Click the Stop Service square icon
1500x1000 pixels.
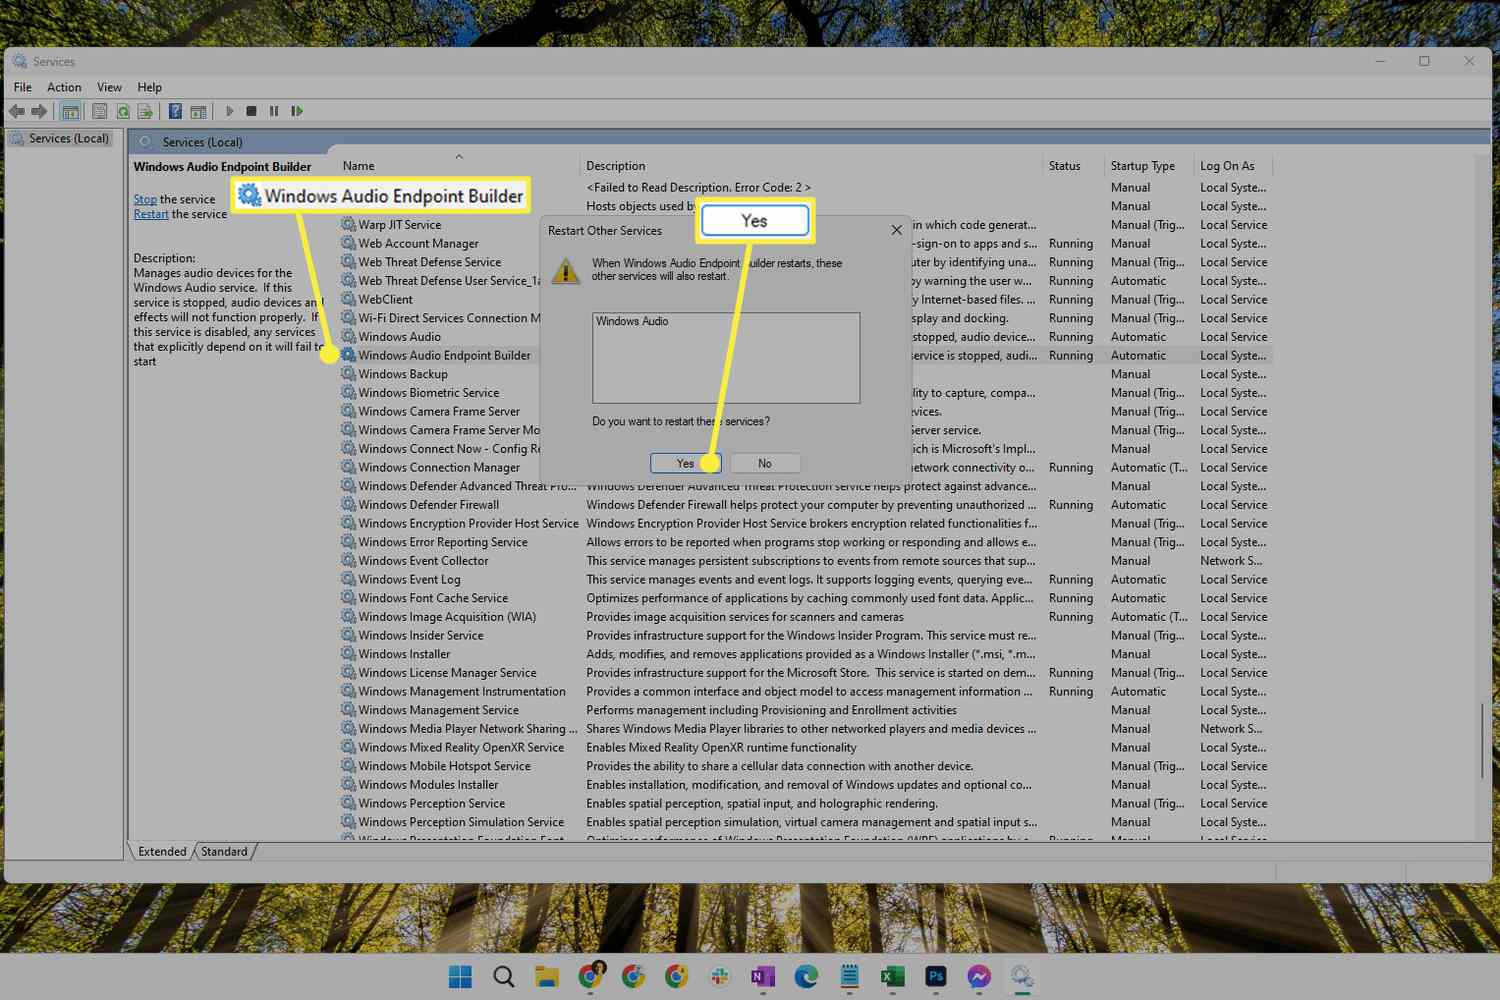tap(252, 111)
